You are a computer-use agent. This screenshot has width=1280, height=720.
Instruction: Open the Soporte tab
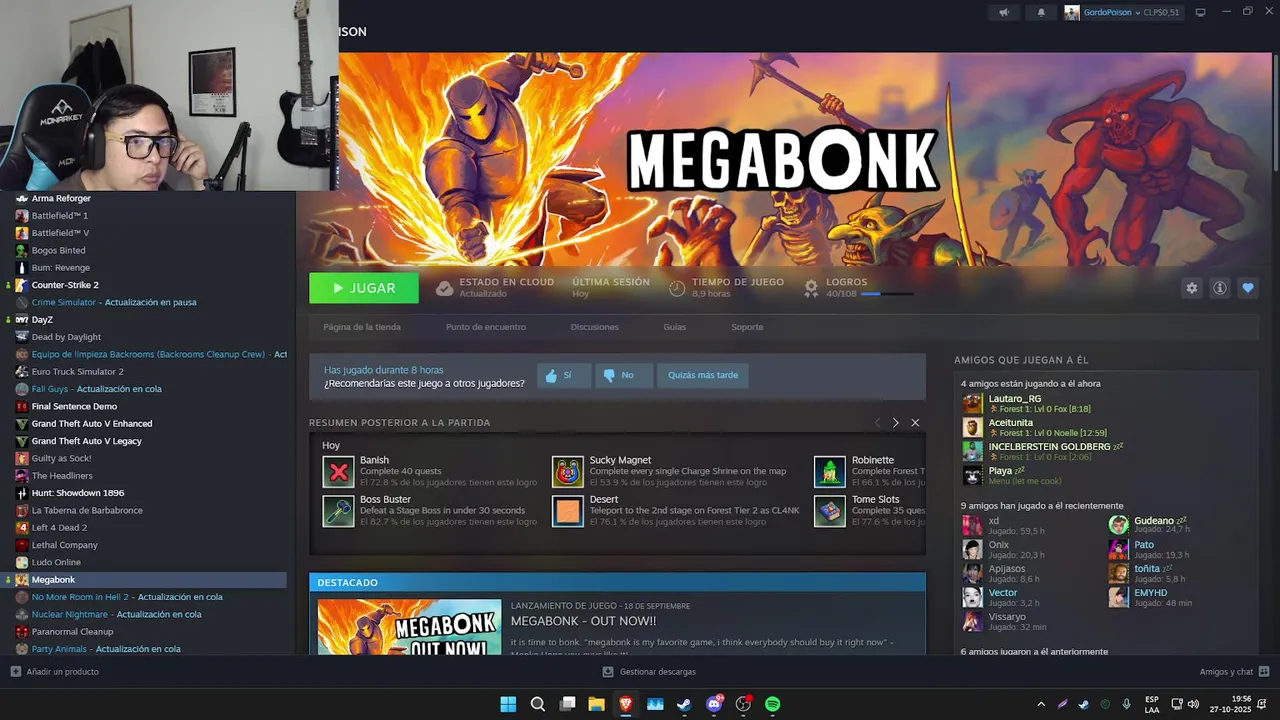747,327
